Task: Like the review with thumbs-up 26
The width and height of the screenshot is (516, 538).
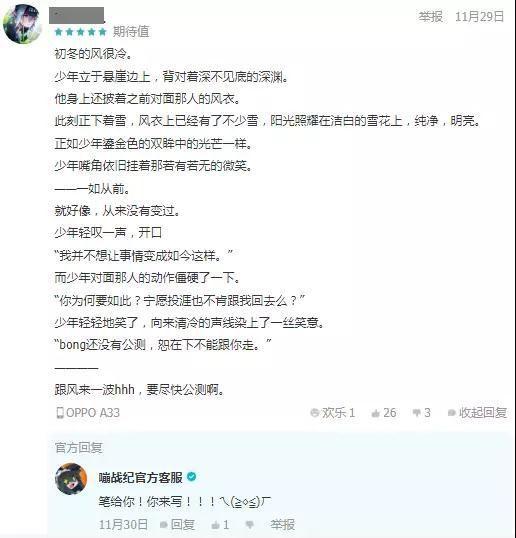Action: (384, 413)
